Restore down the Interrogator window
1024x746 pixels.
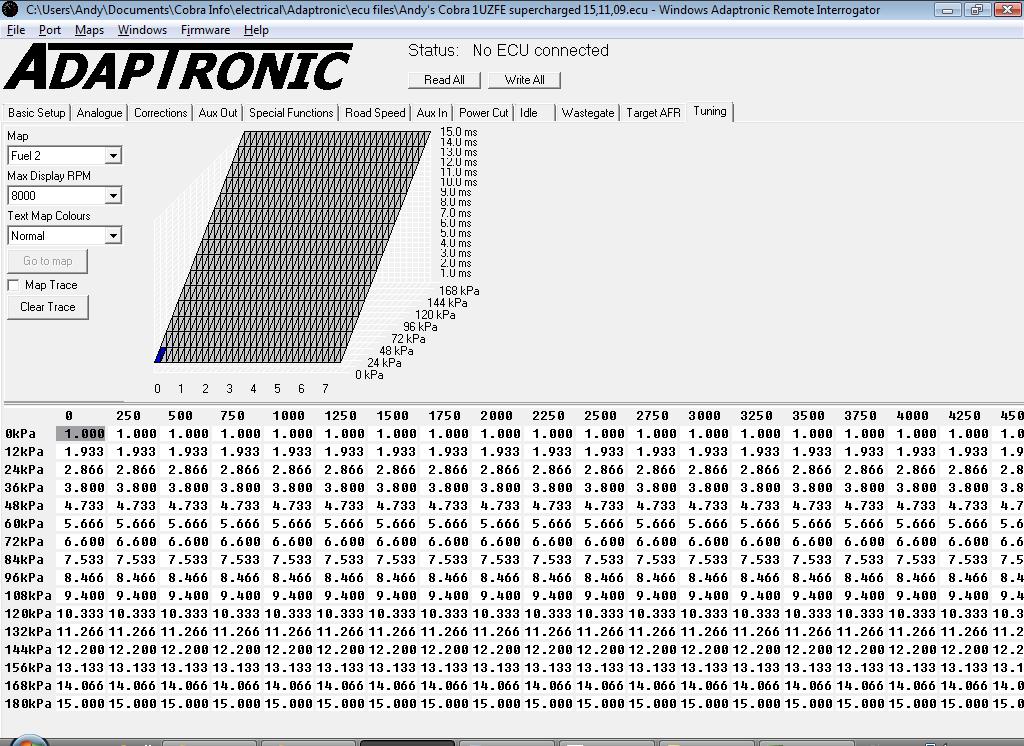tap(976, 9)
